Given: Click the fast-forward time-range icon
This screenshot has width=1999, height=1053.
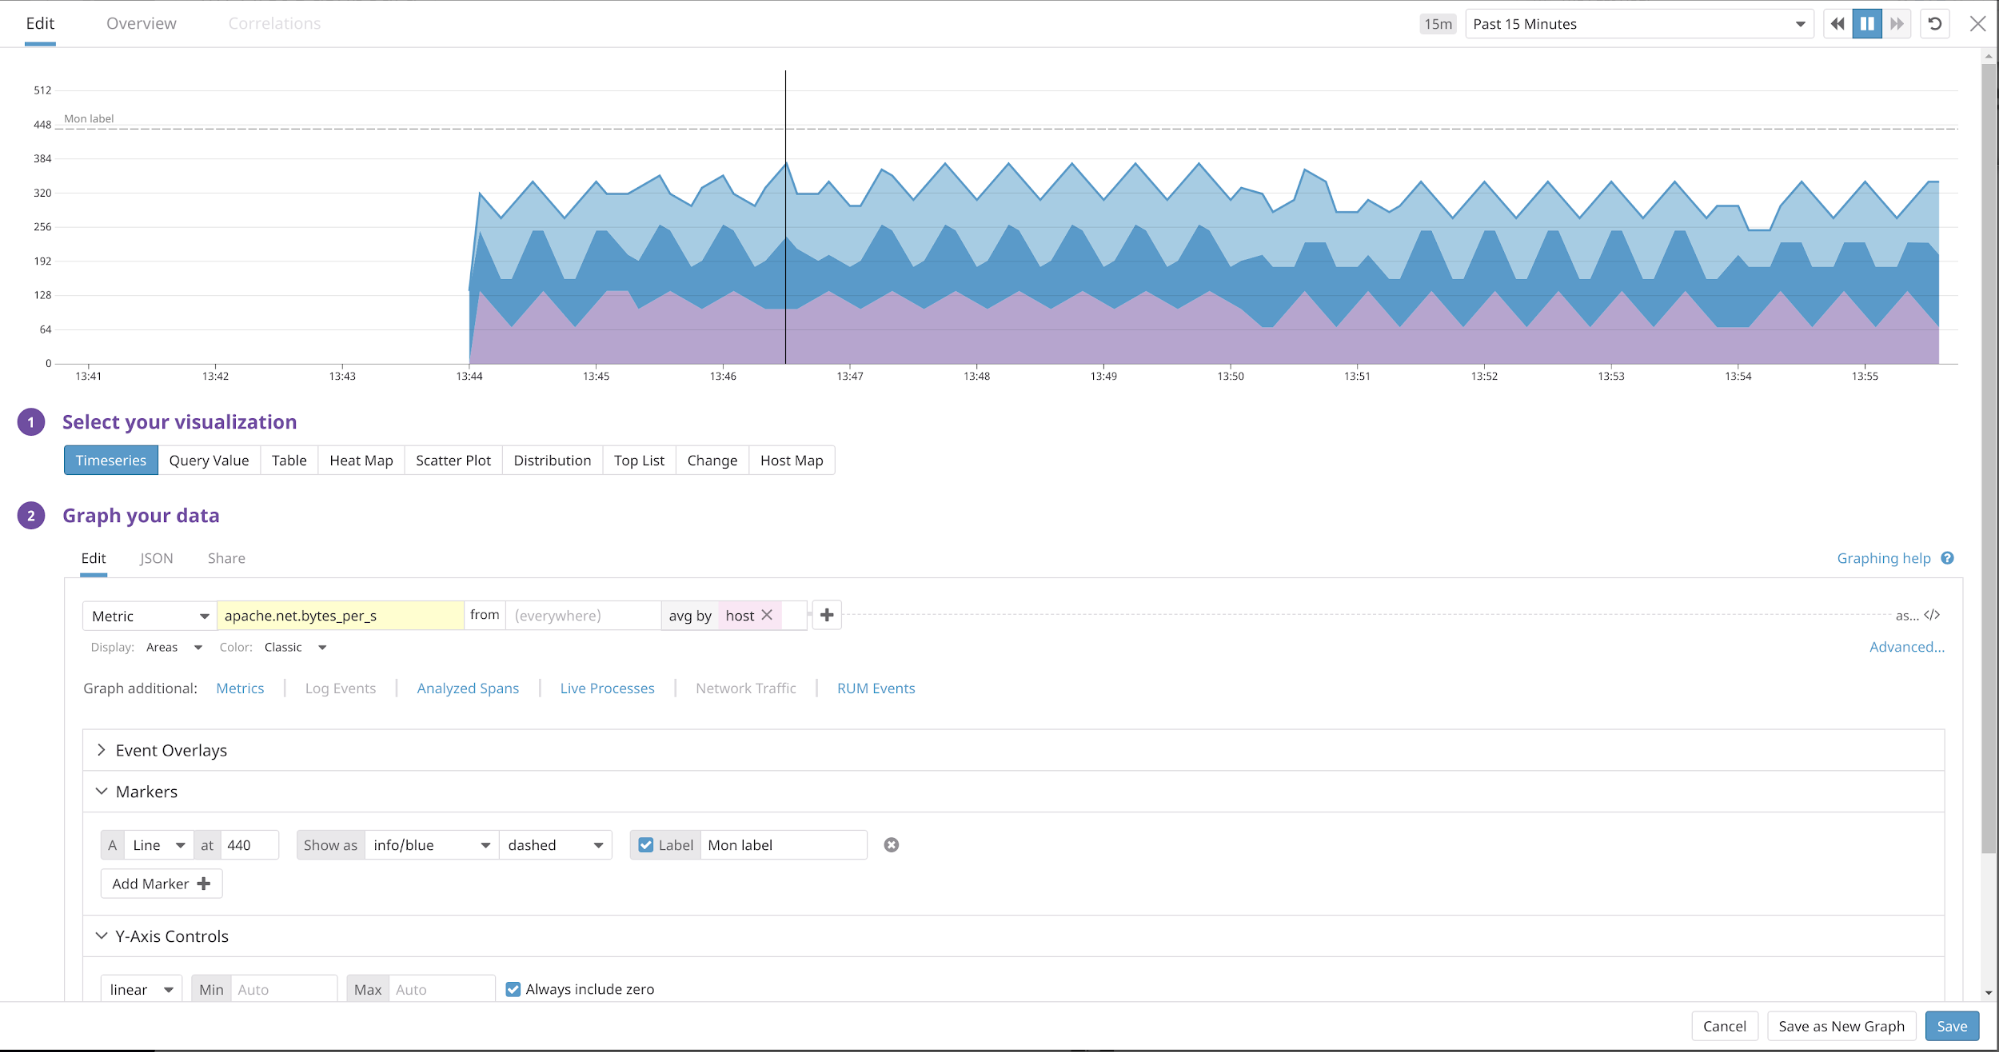Looking at the screenshot, I should tap(1897, 24).
